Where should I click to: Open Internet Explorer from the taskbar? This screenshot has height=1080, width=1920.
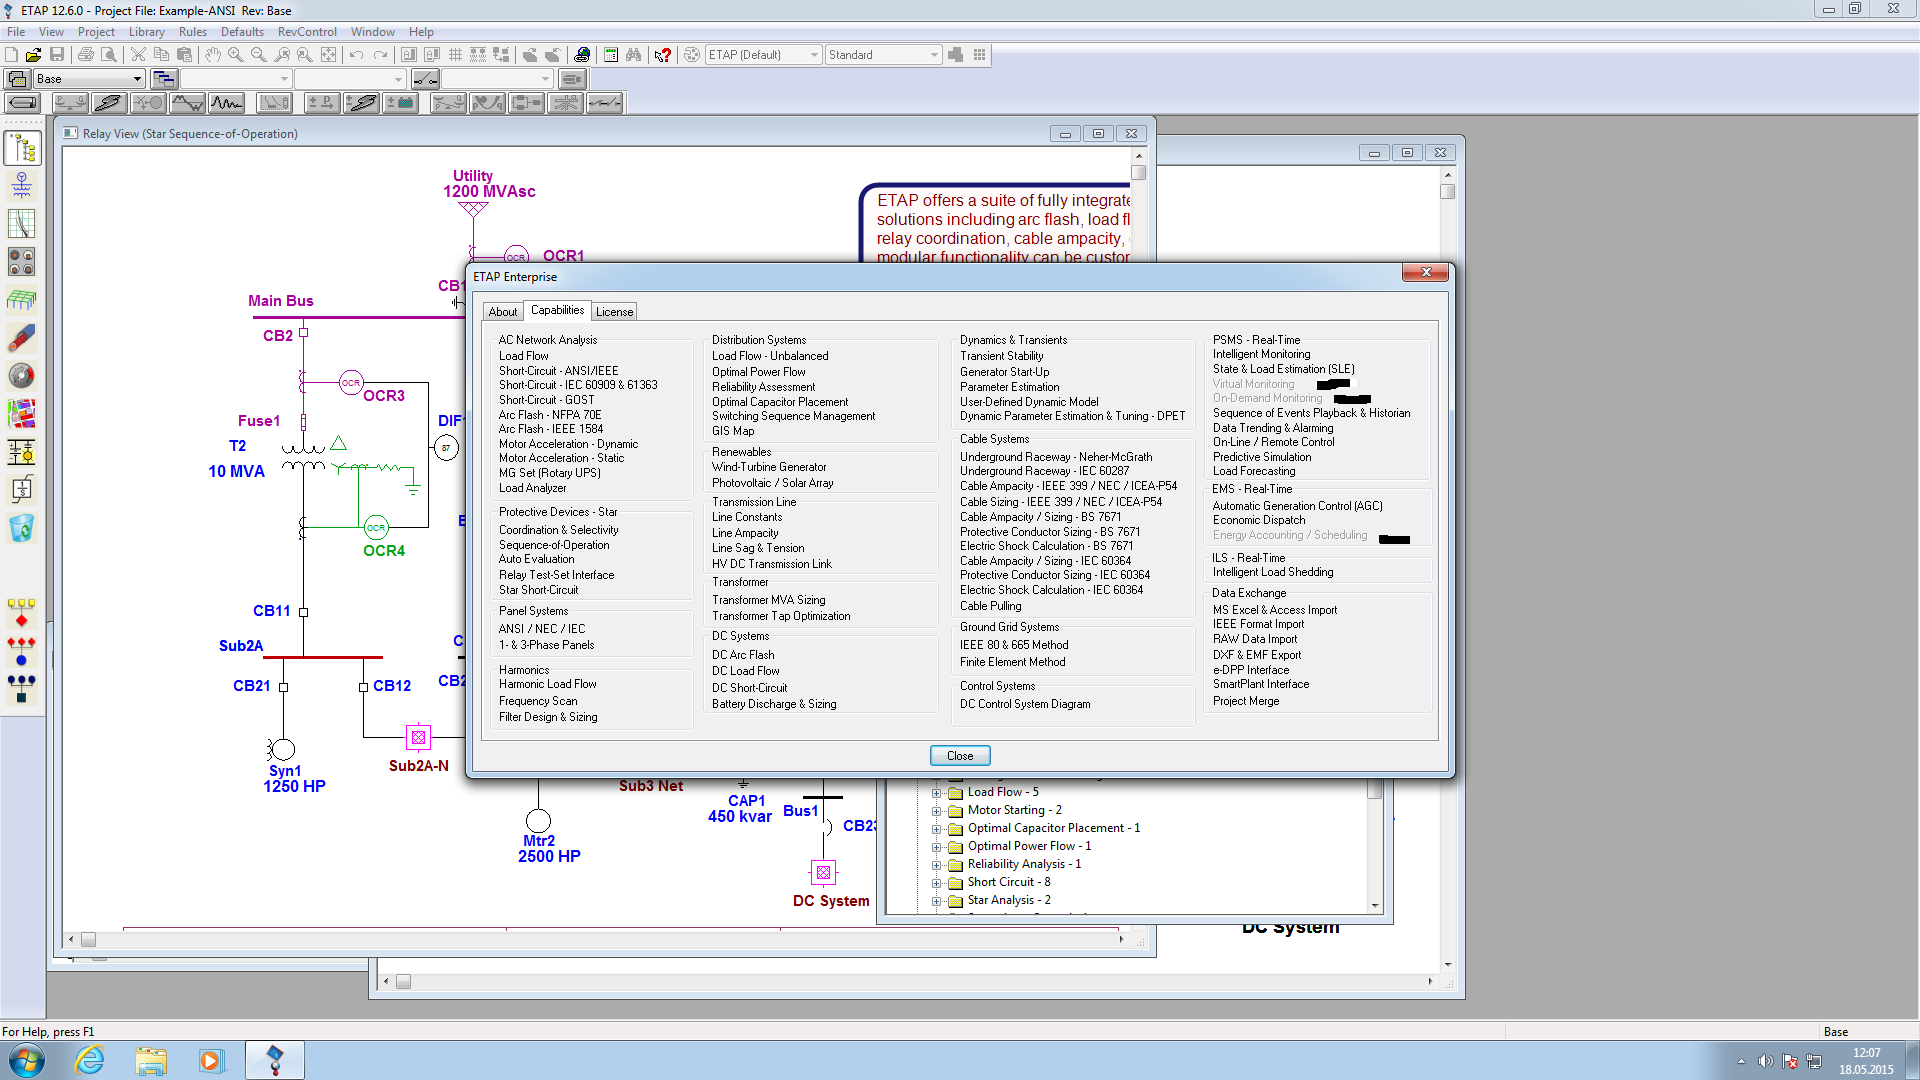90,1060
